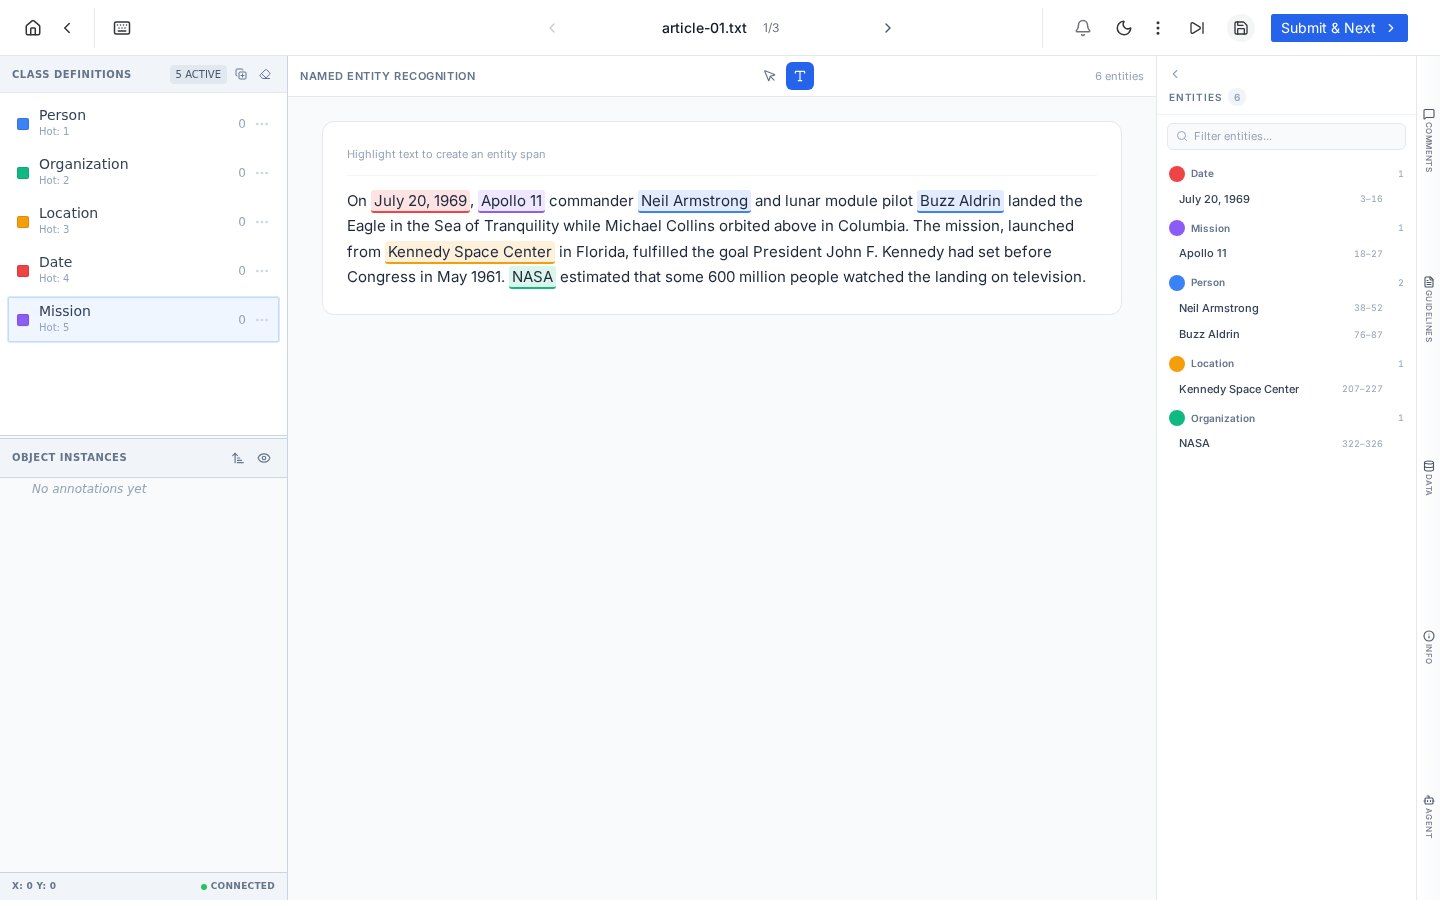Click the article-01.txt file name
The width and height of the screenshot is (1440, 900).
tap(704, 28)
